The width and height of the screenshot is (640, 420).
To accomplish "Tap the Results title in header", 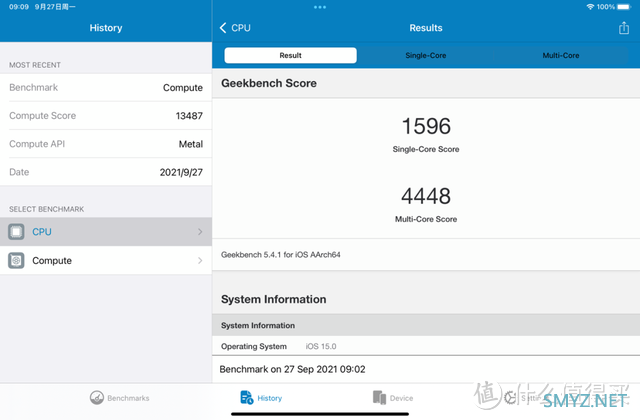I will pyautogui.click(x=426, y=28).
